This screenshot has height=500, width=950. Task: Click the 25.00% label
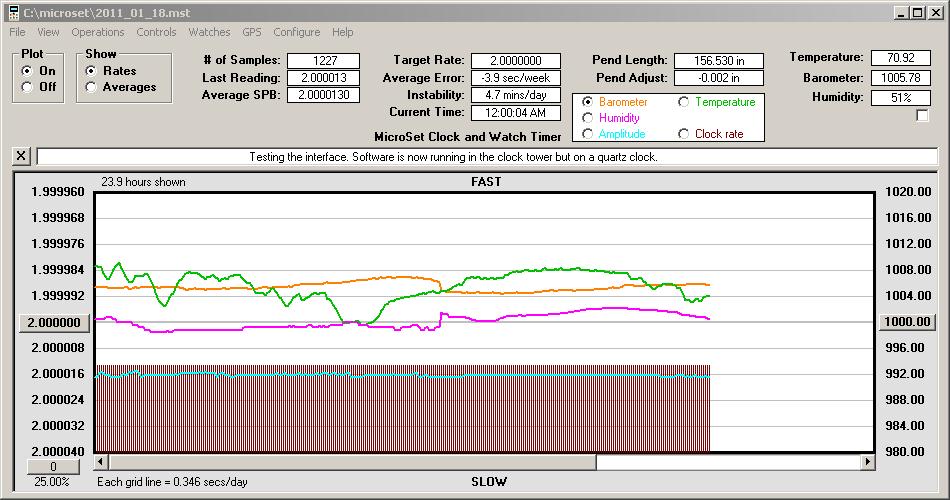click(52, 482)
